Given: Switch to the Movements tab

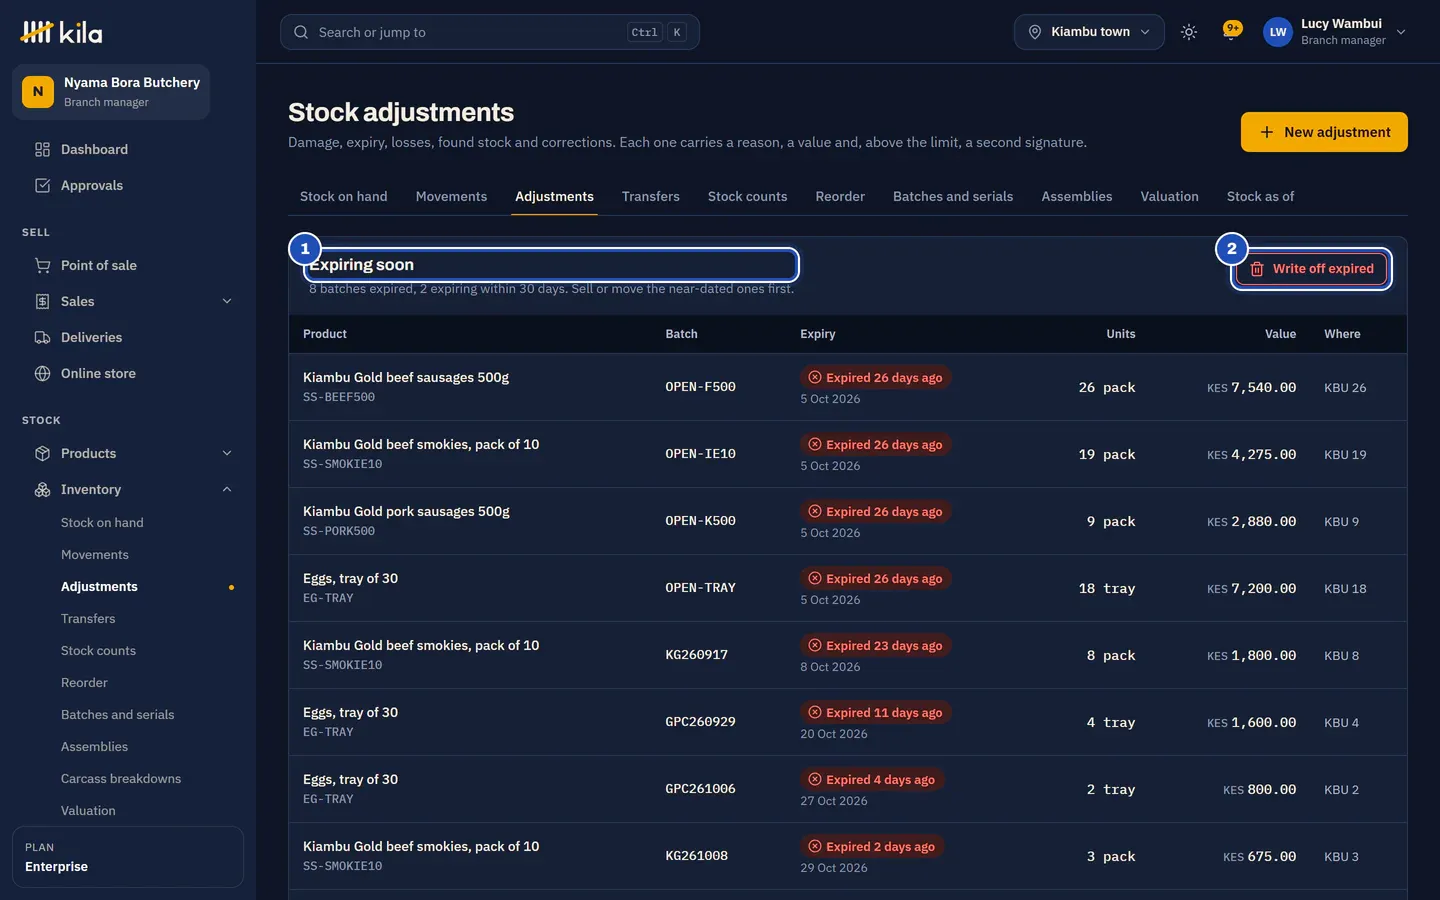Looking at the screenshot, I should [451, 197].
